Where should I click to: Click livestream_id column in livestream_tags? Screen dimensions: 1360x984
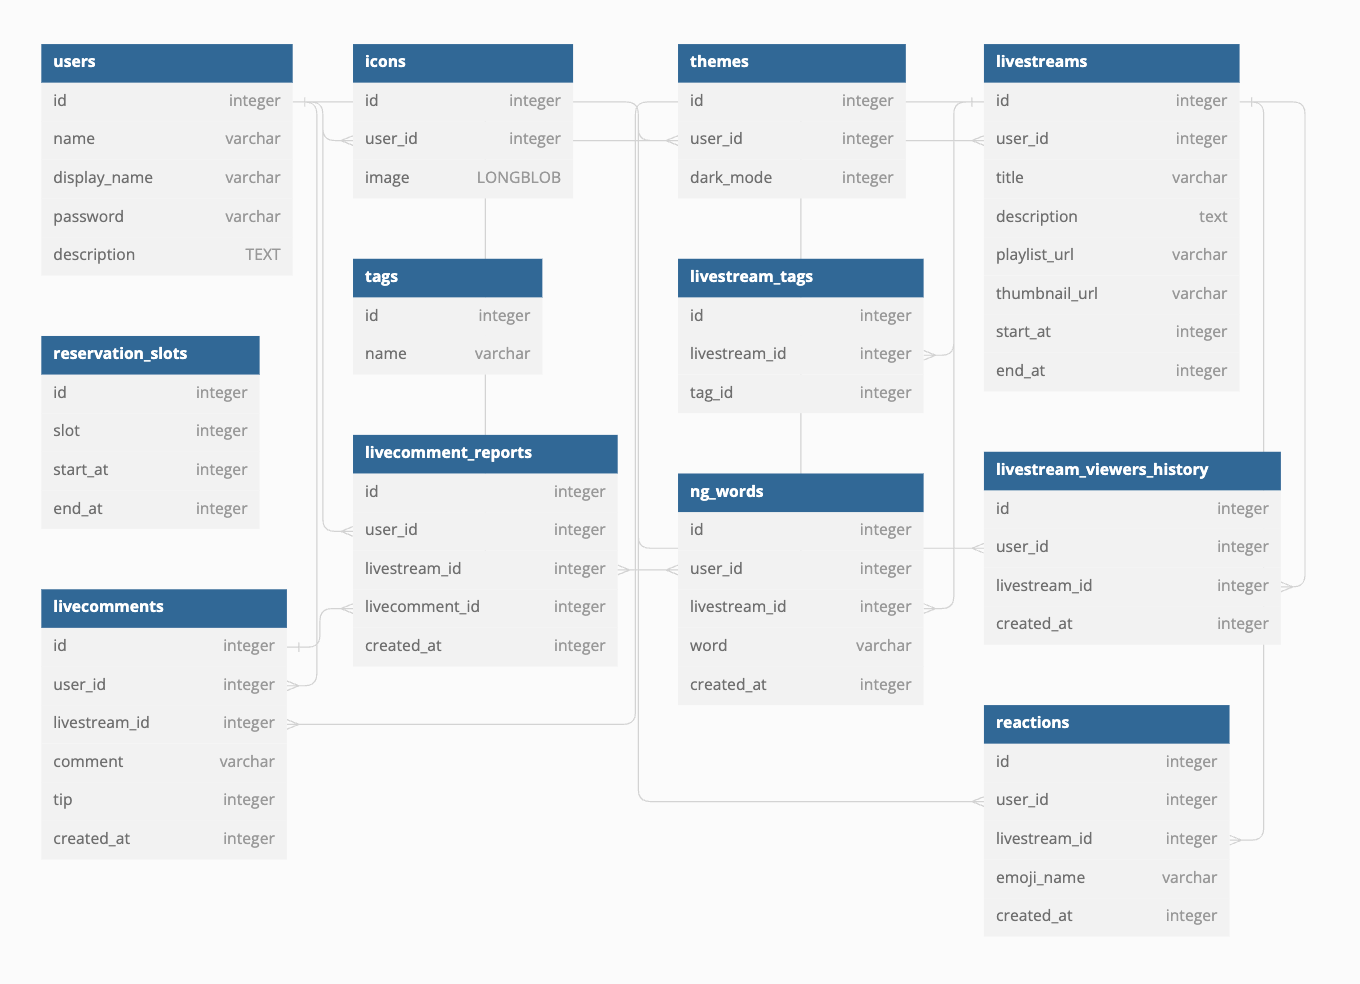click(800, 354)
